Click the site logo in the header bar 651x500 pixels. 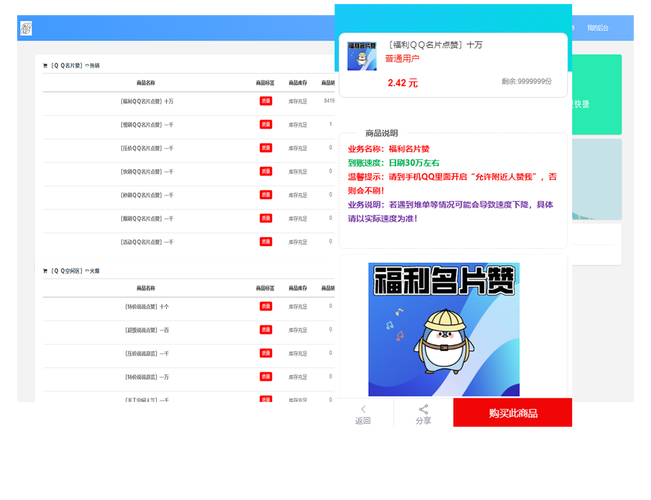26,28
